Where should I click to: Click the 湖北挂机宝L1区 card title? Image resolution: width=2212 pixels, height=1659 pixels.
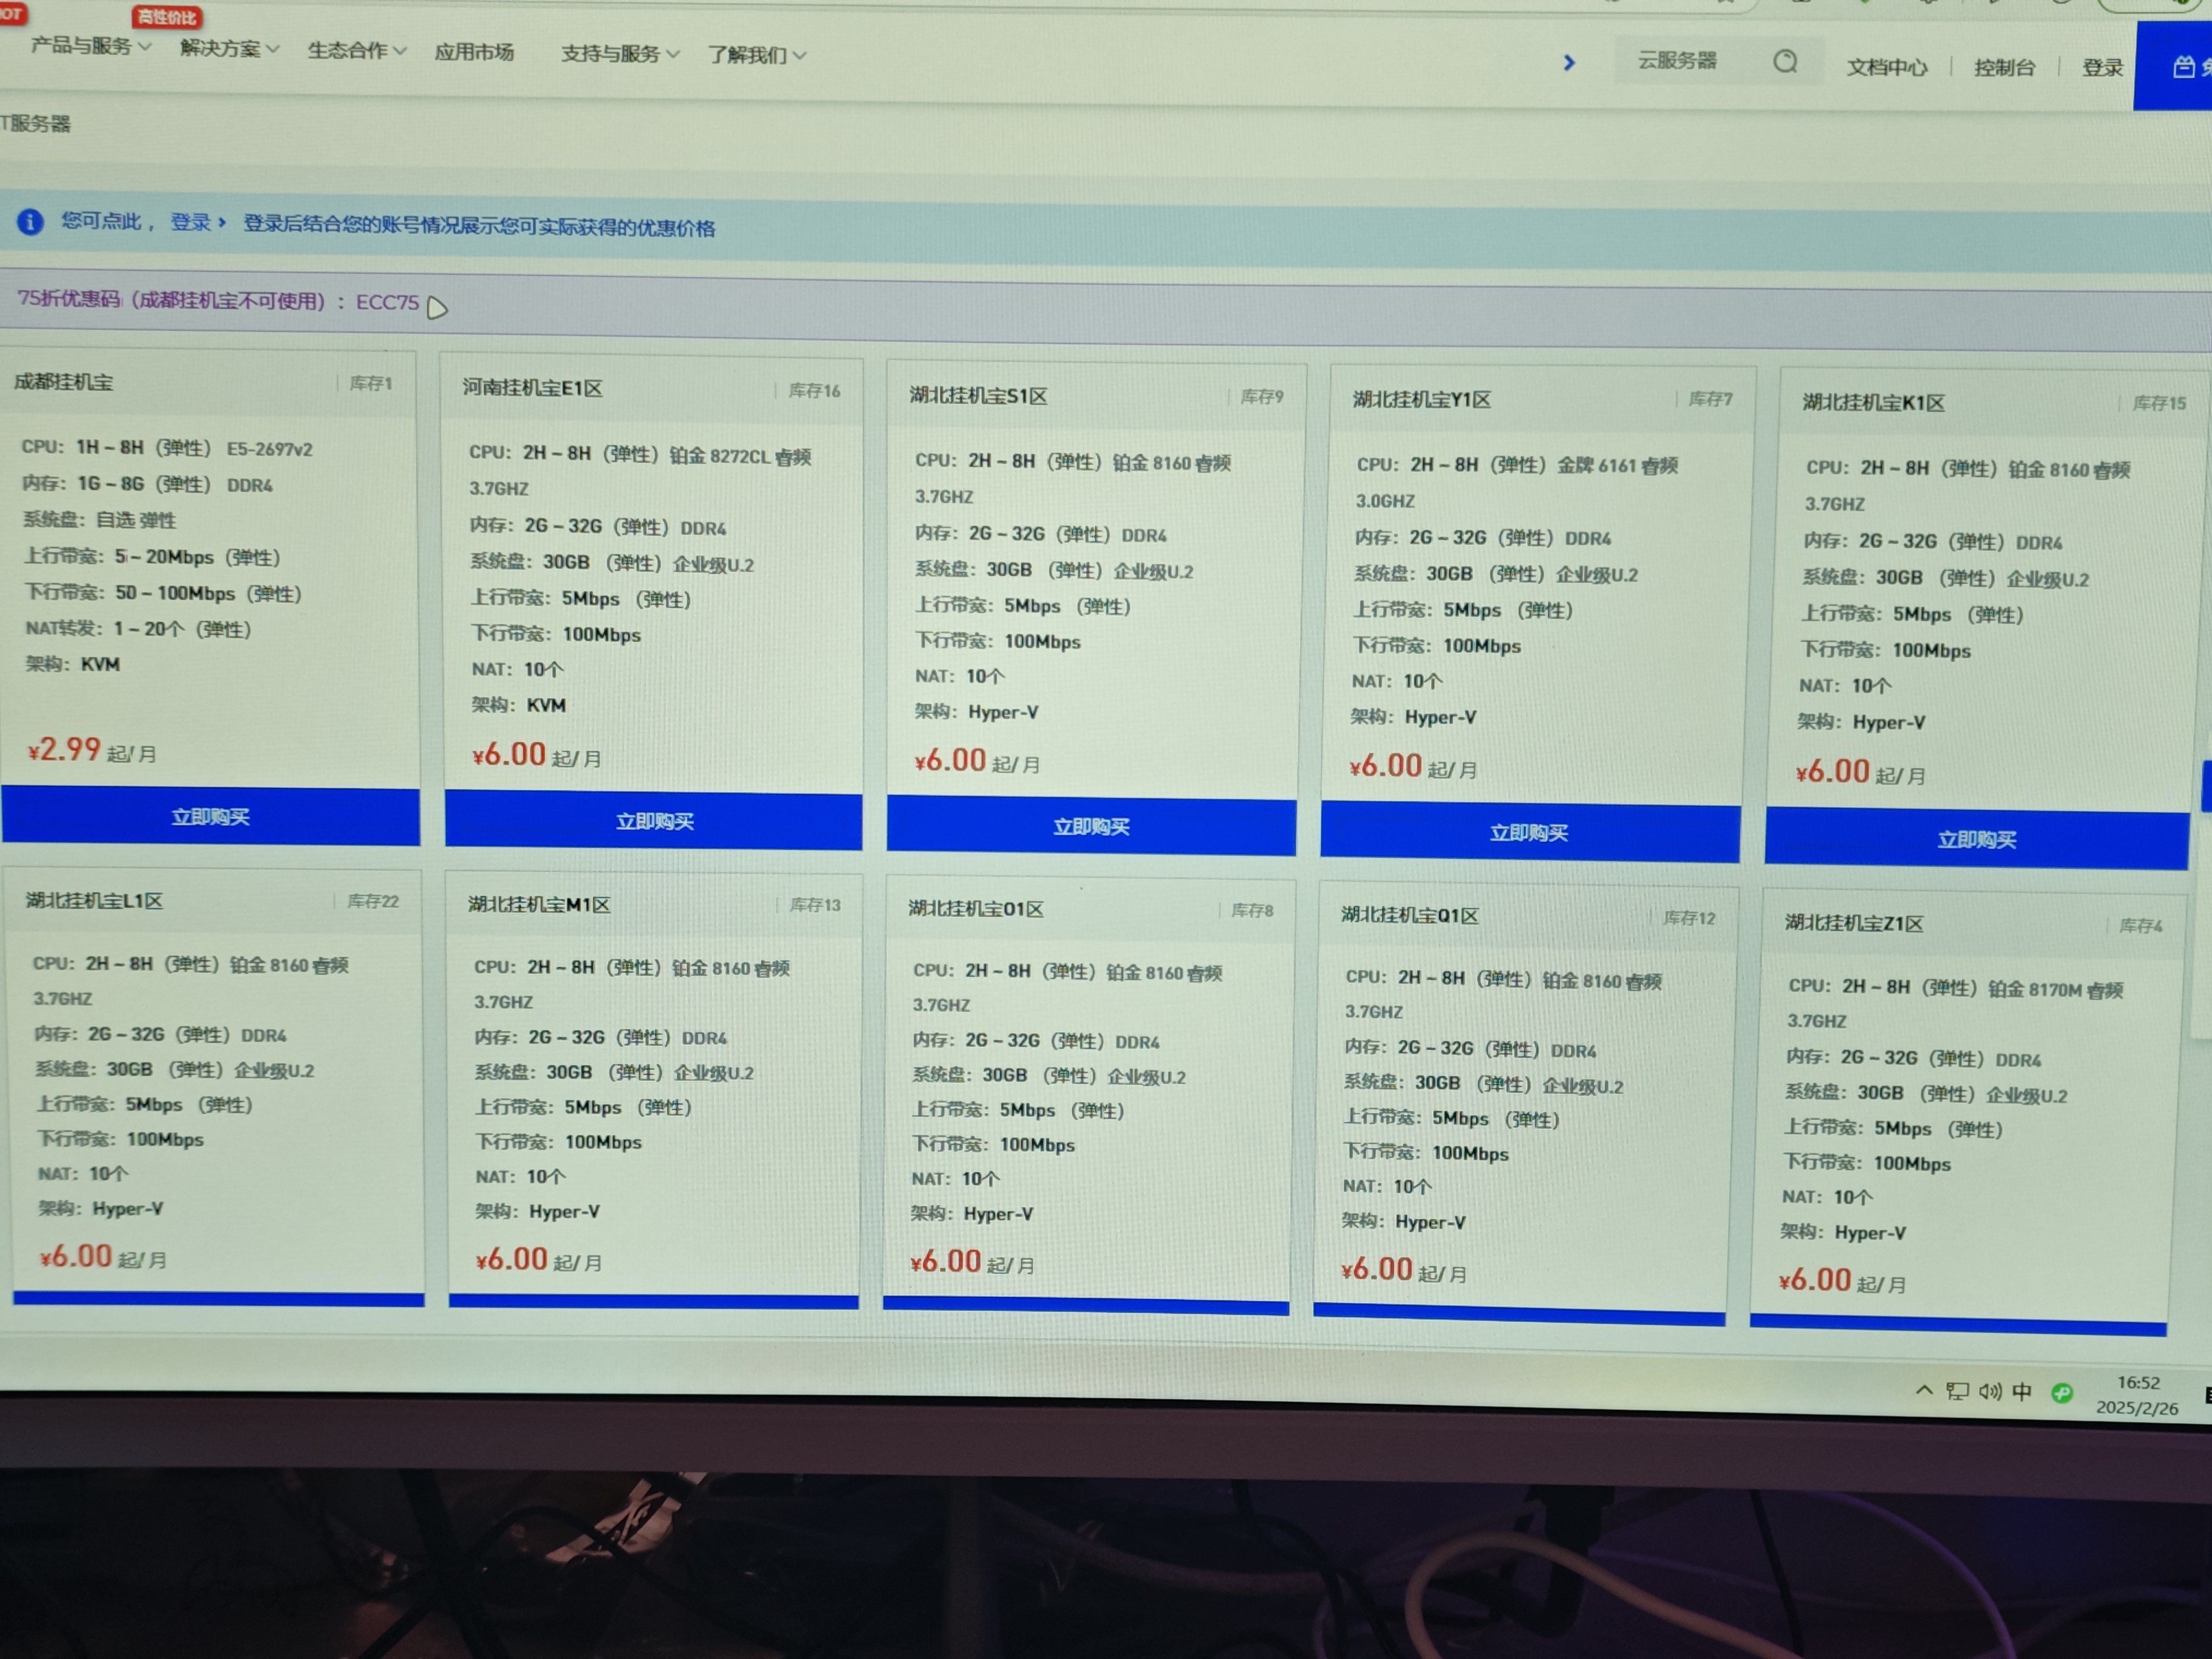(94, 901)
